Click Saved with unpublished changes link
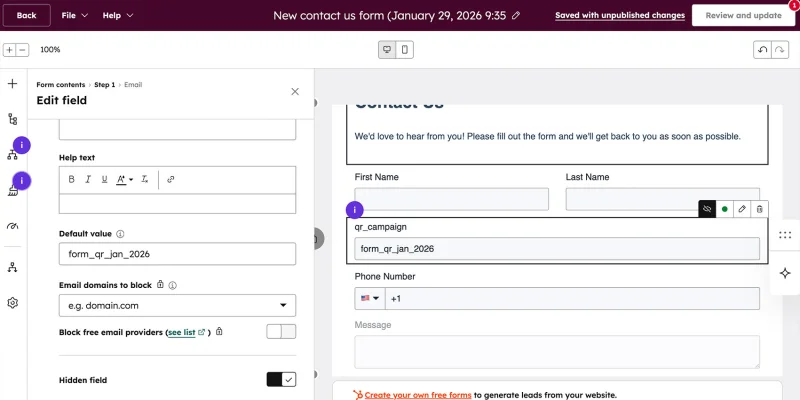This screenshot has height=400, width=800. click(620, 15)
